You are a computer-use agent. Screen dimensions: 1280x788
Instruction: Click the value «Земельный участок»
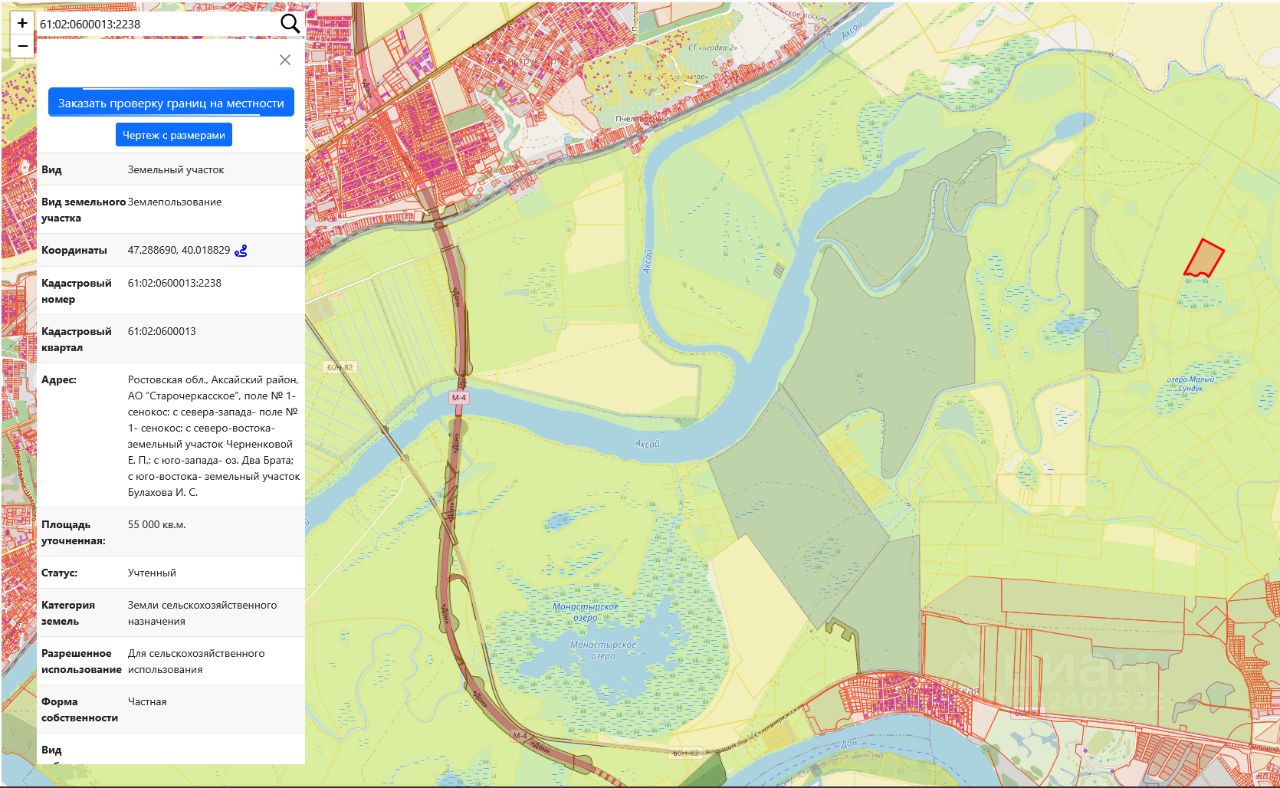176,170
